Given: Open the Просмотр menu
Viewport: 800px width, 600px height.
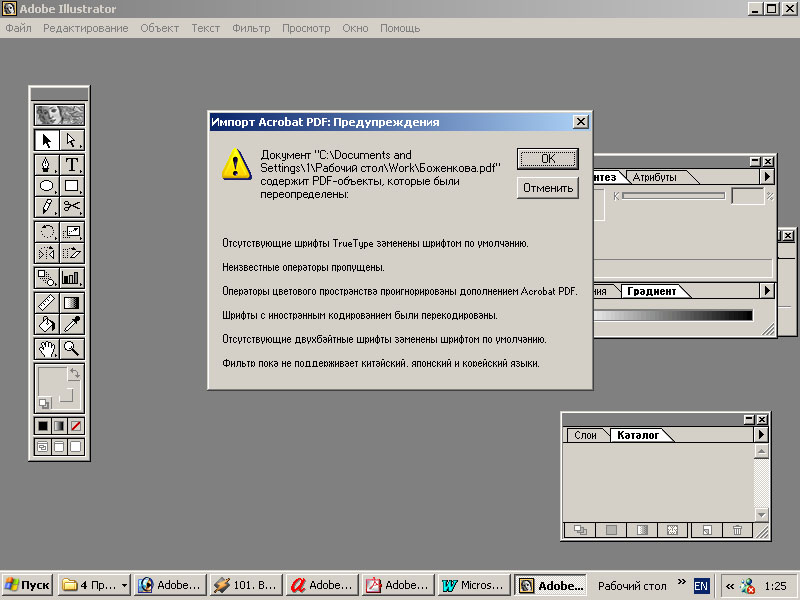Looking at the screenshot, I should [x=306, y=28].
